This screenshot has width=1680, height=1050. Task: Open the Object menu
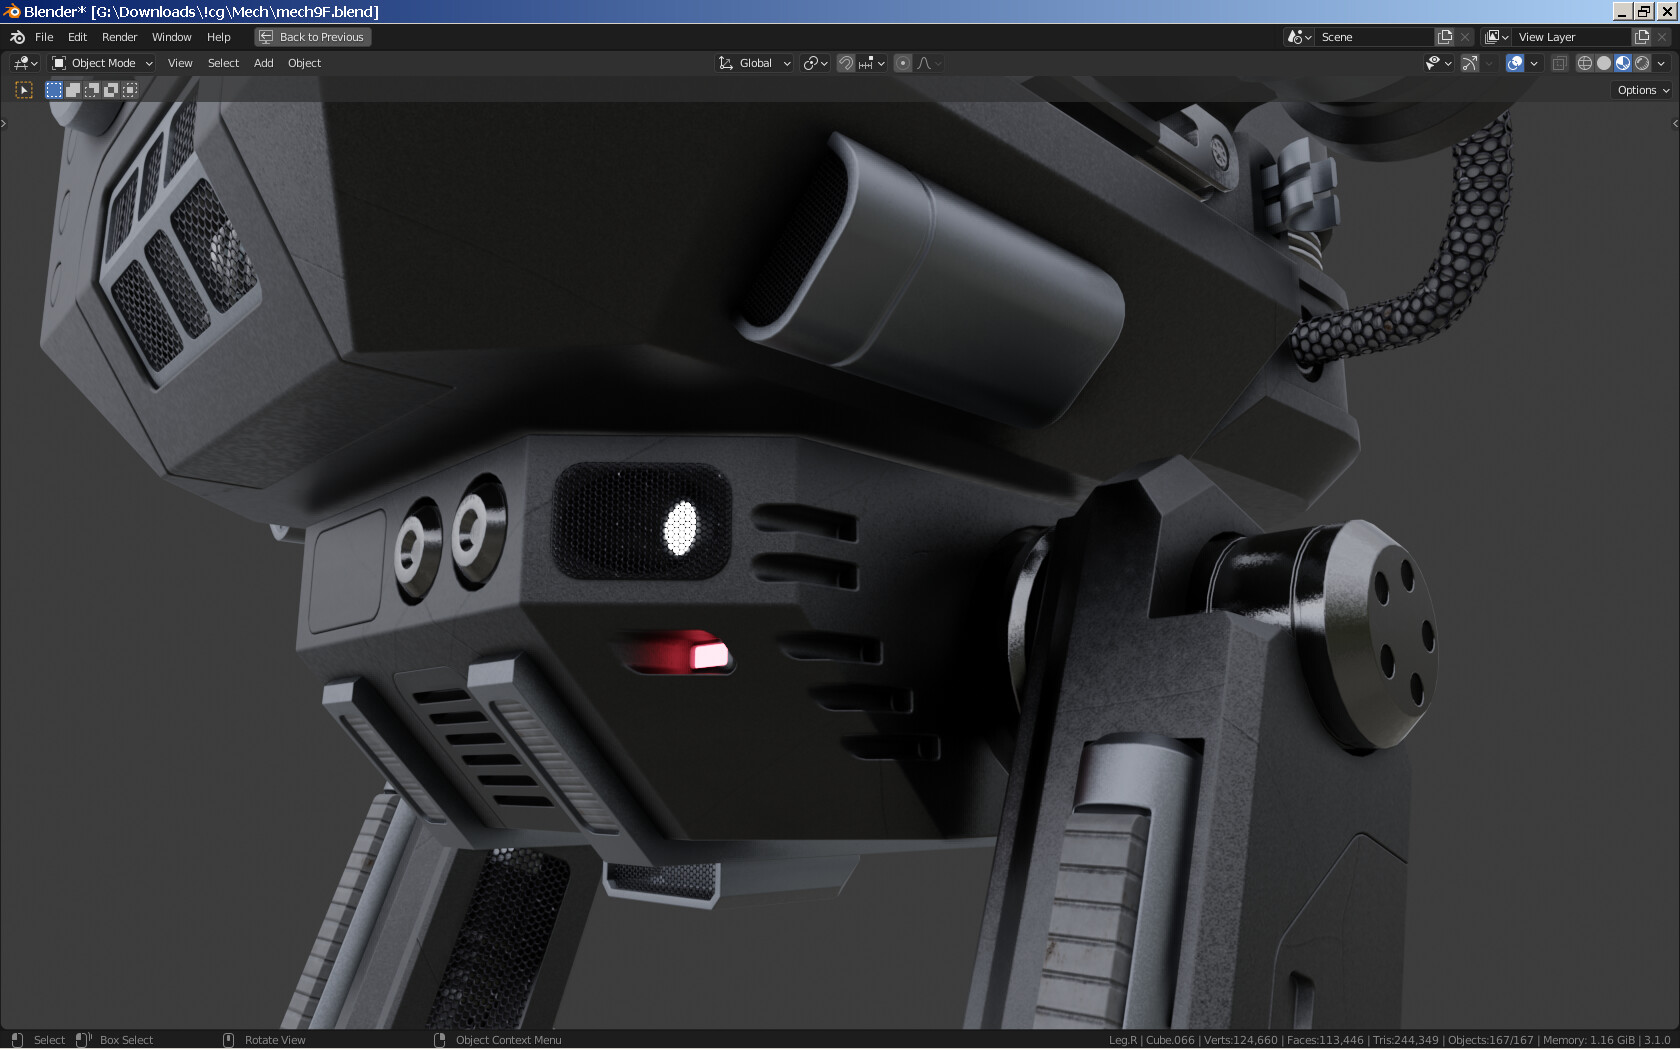click(304, 63)
